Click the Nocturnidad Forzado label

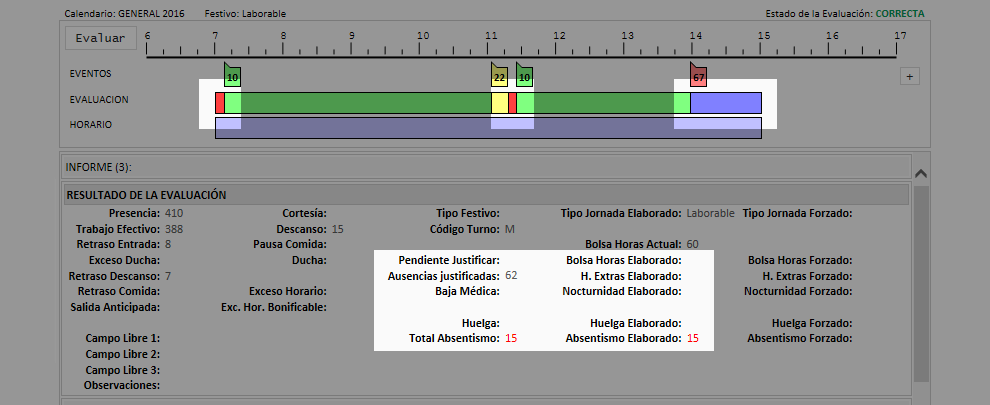pyautogui.click(x=798, y=291)
